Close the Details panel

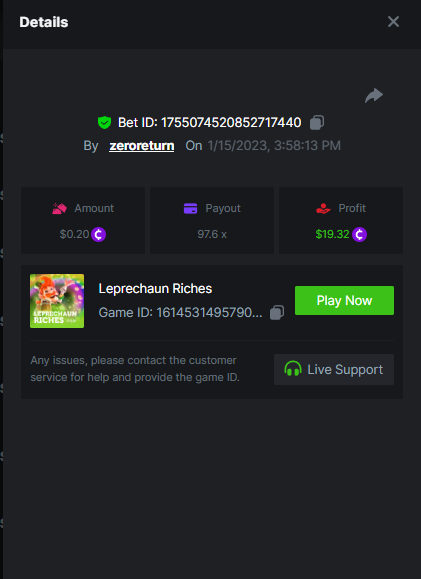[x=393, y=22]
